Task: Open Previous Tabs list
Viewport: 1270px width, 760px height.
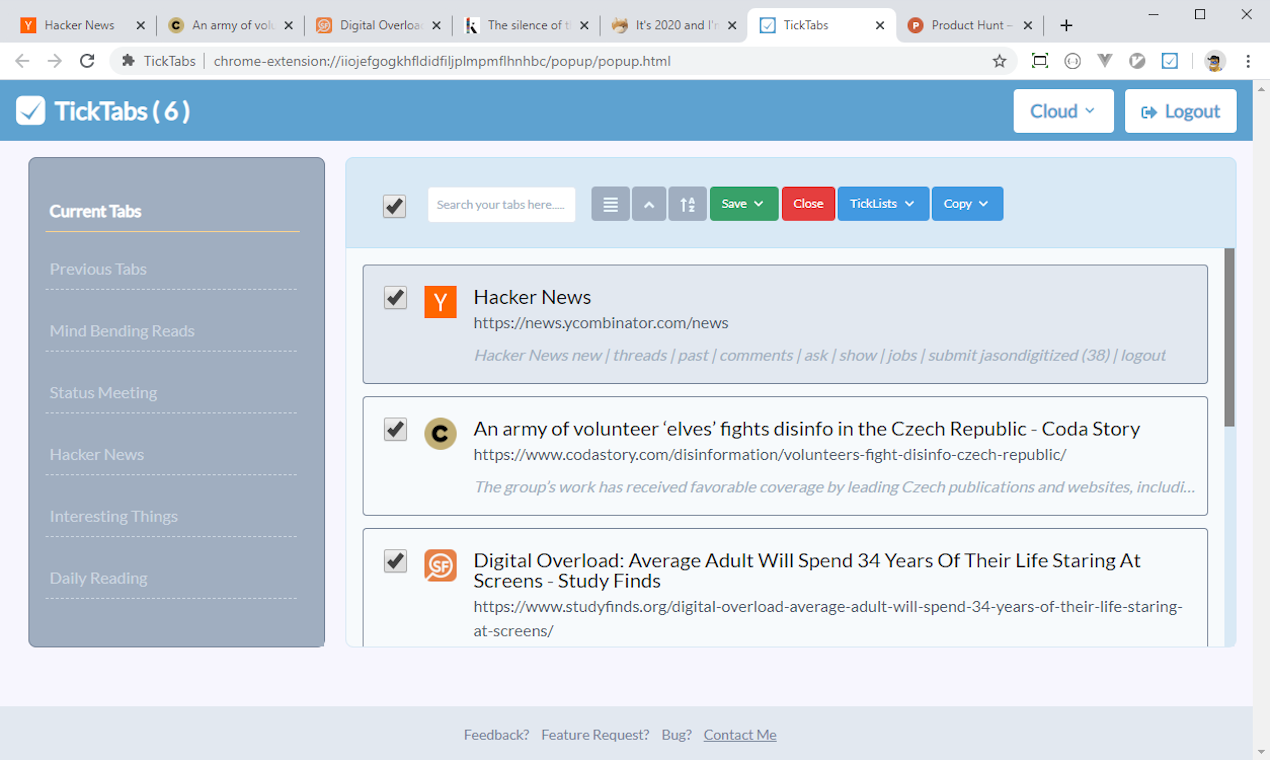Action: 98,269
